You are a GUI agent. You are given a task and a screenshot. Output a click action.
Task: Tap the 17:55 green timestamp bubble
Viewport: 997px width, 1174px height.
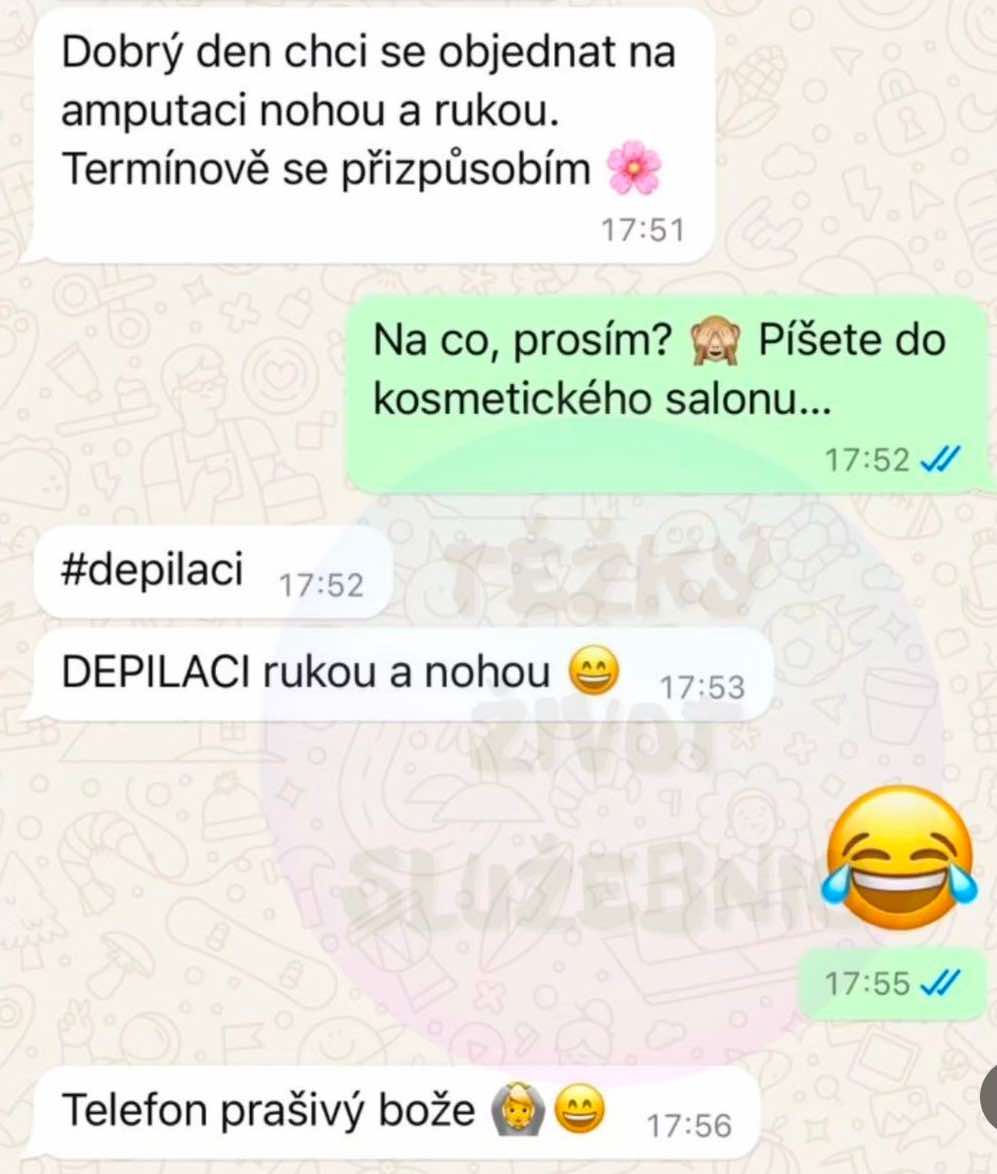[x=892, y=984]
